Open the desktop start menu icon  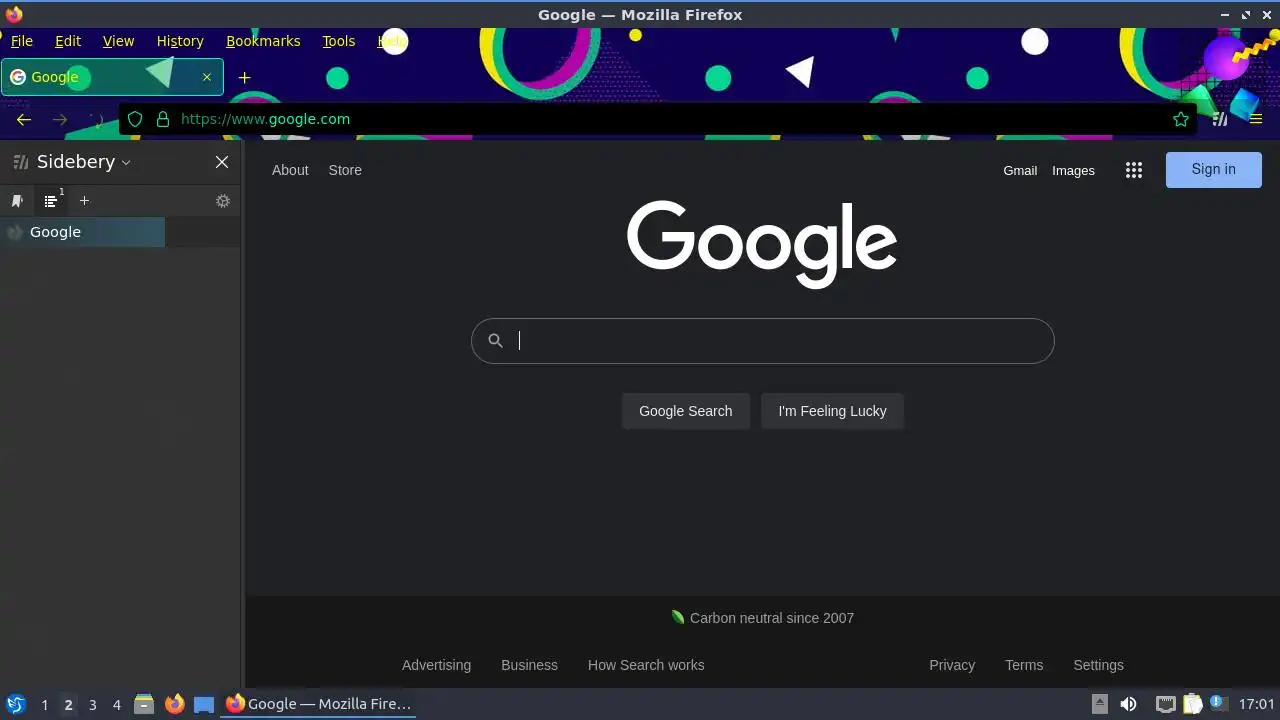pos(15,704)
